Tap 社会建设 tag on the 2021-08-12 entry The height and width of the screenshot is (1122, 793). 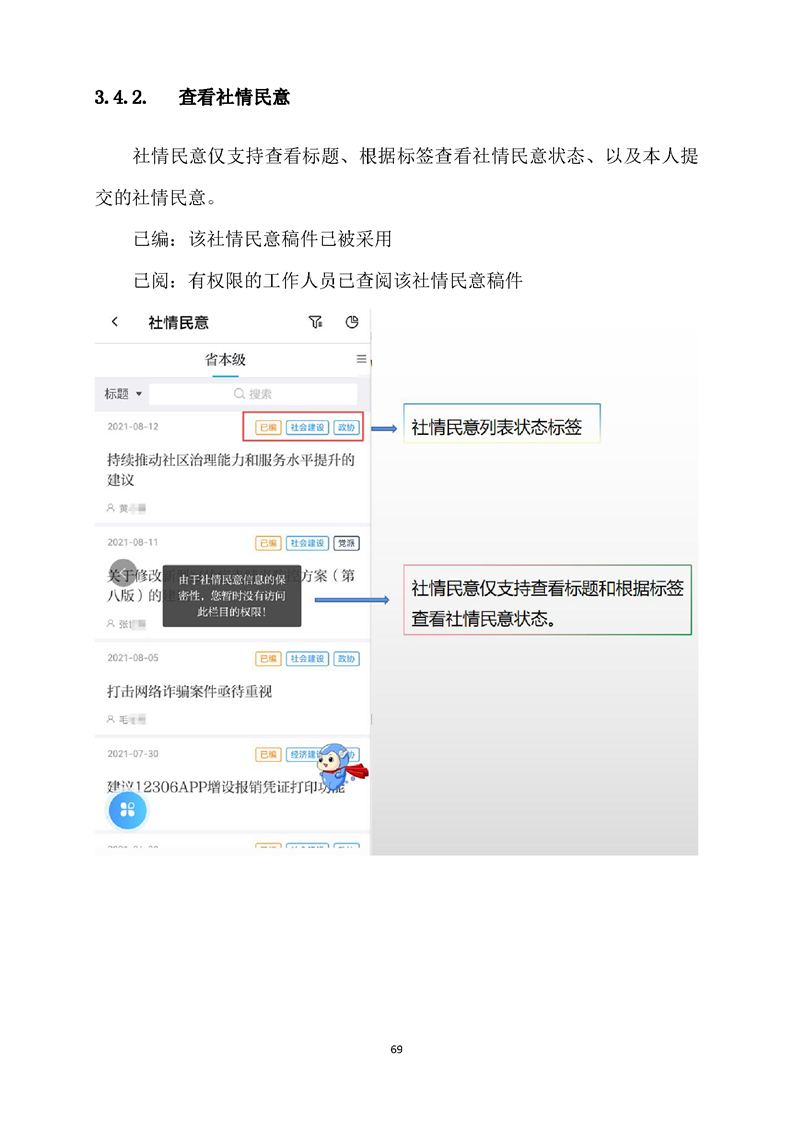point(307,427)
